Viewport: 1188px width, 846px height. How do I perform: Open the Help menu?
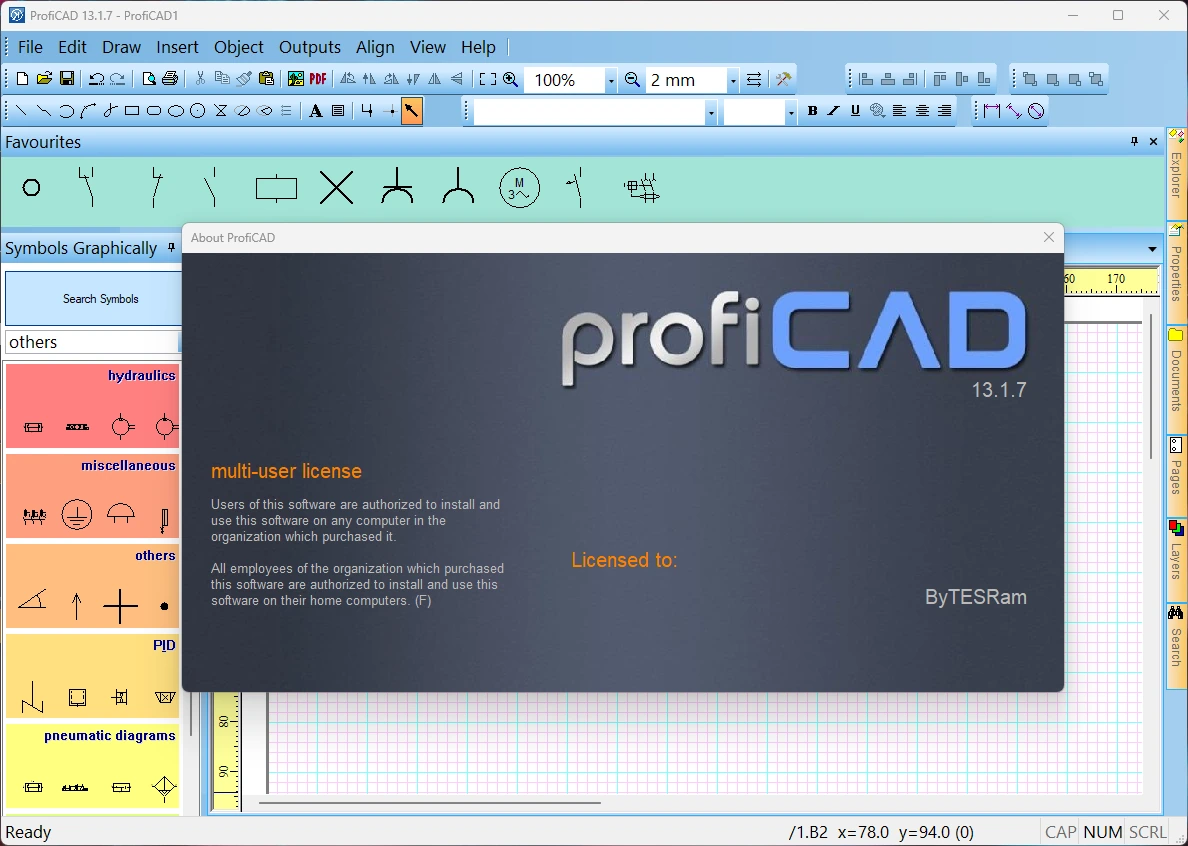point(478,47)
